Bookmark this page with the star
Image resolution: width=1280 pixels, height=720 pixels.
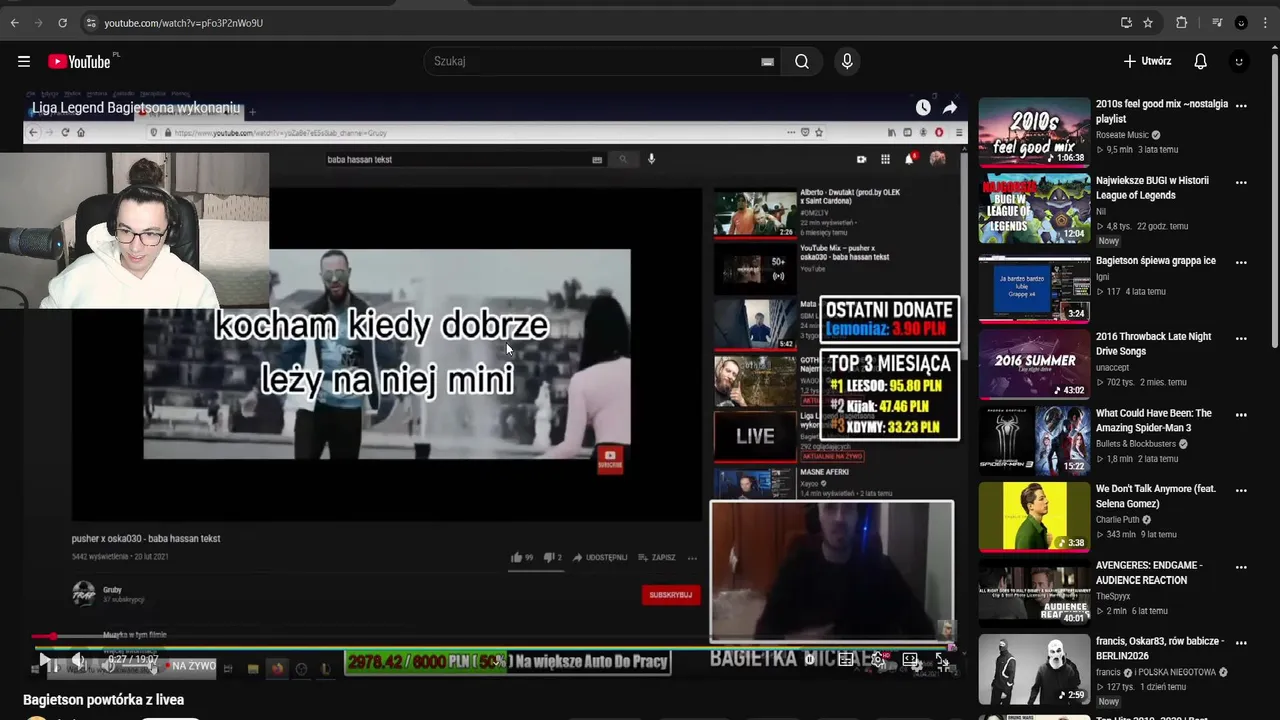(x=1148, y=23)
